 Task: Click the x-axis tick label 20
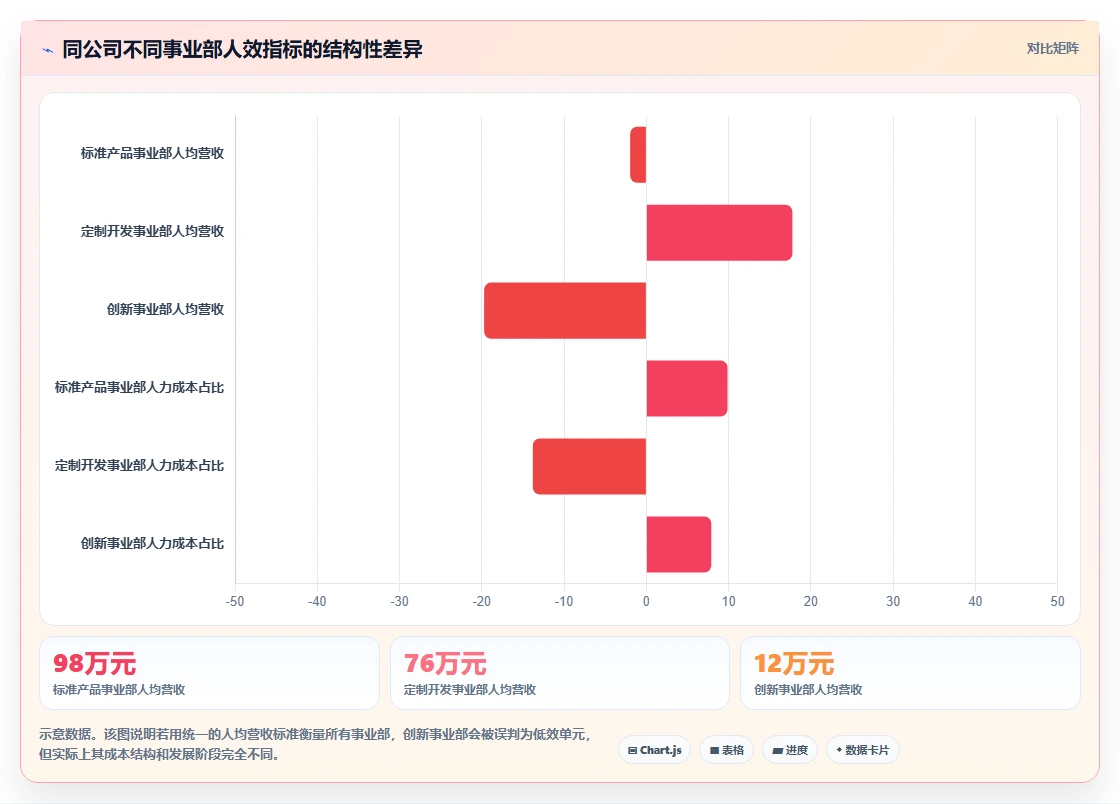[811, 601]
